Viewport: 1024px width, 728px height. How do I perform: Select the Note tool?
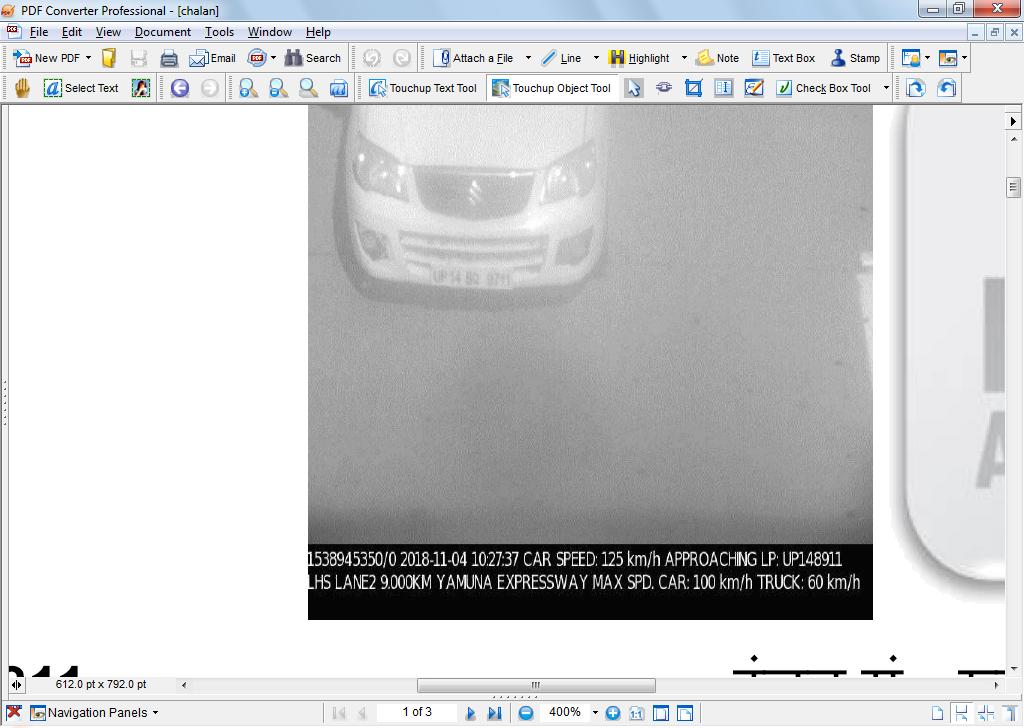(717, 58)
